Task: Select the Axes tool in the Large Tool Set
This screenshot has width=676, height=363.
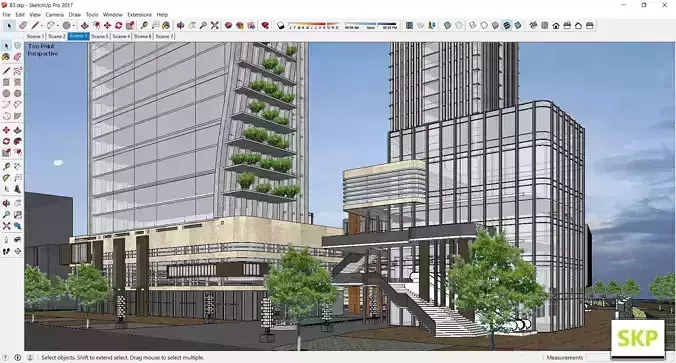Action: click(x=6, y=188)
